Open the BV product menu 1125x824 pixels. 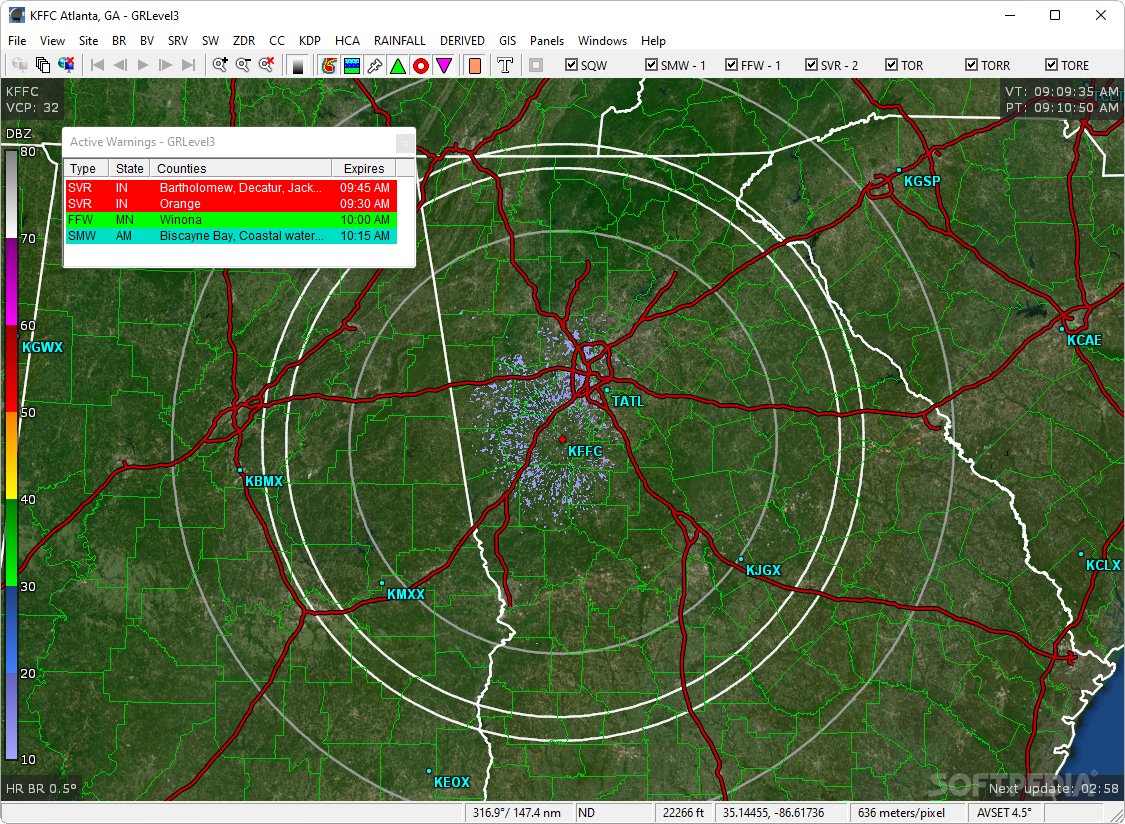pos(147,41)
